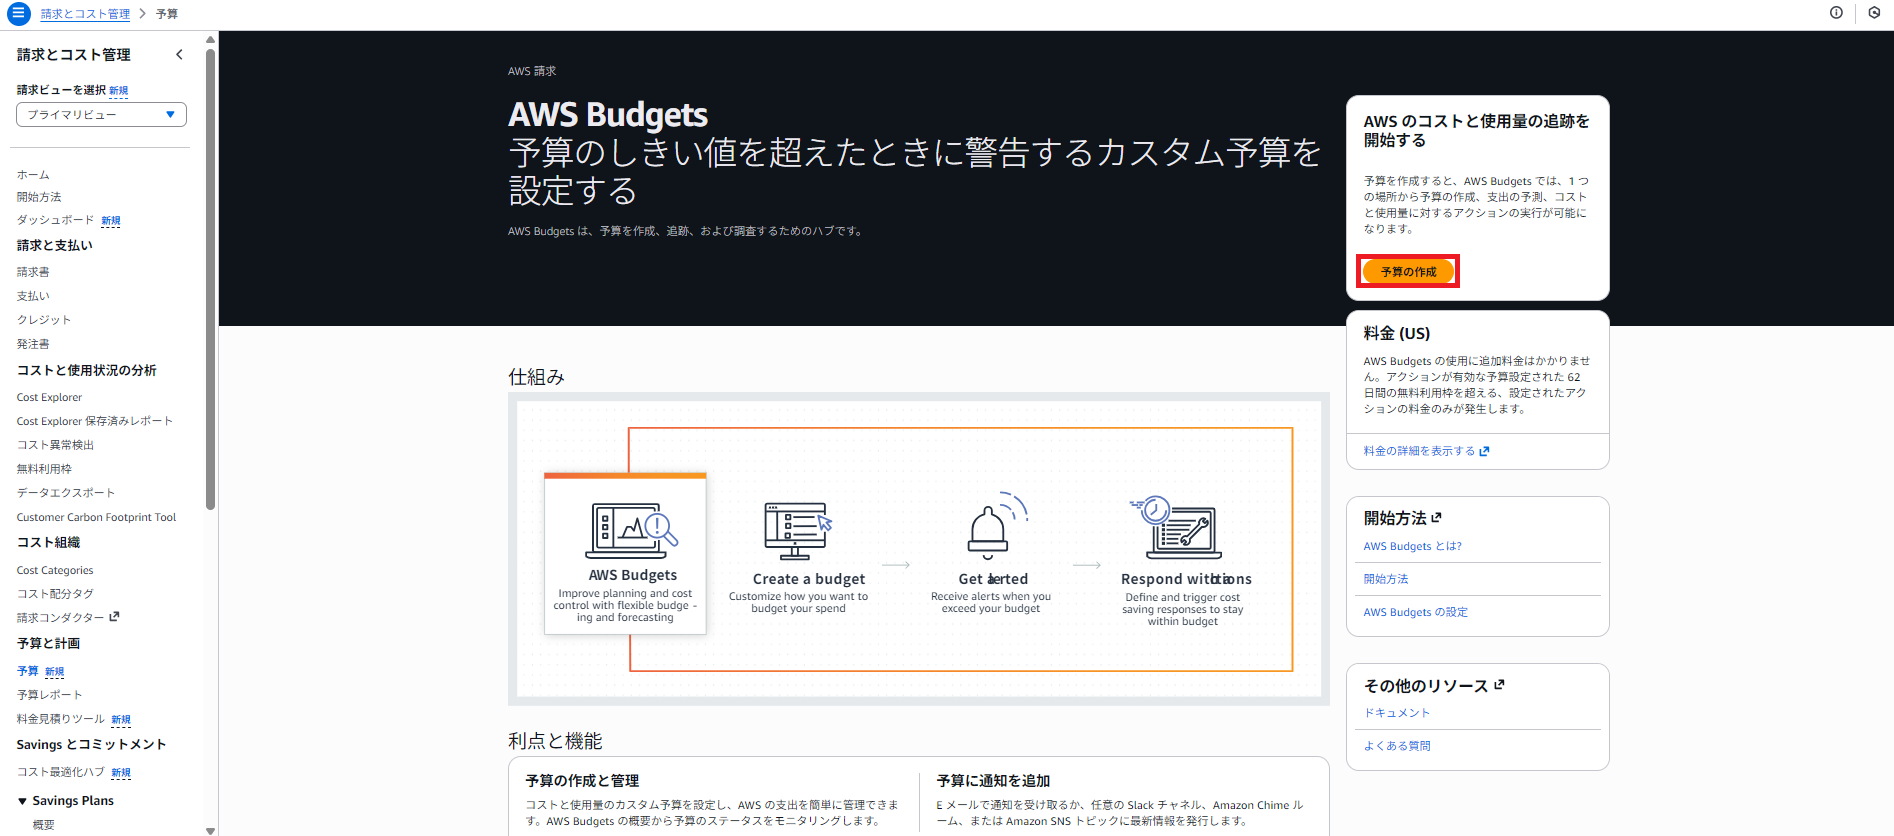The width and height of the screenshot is (1894, 836).
Task: Click the 請求とコスト管理 breadcrumb link
Action: click(85, 14)
